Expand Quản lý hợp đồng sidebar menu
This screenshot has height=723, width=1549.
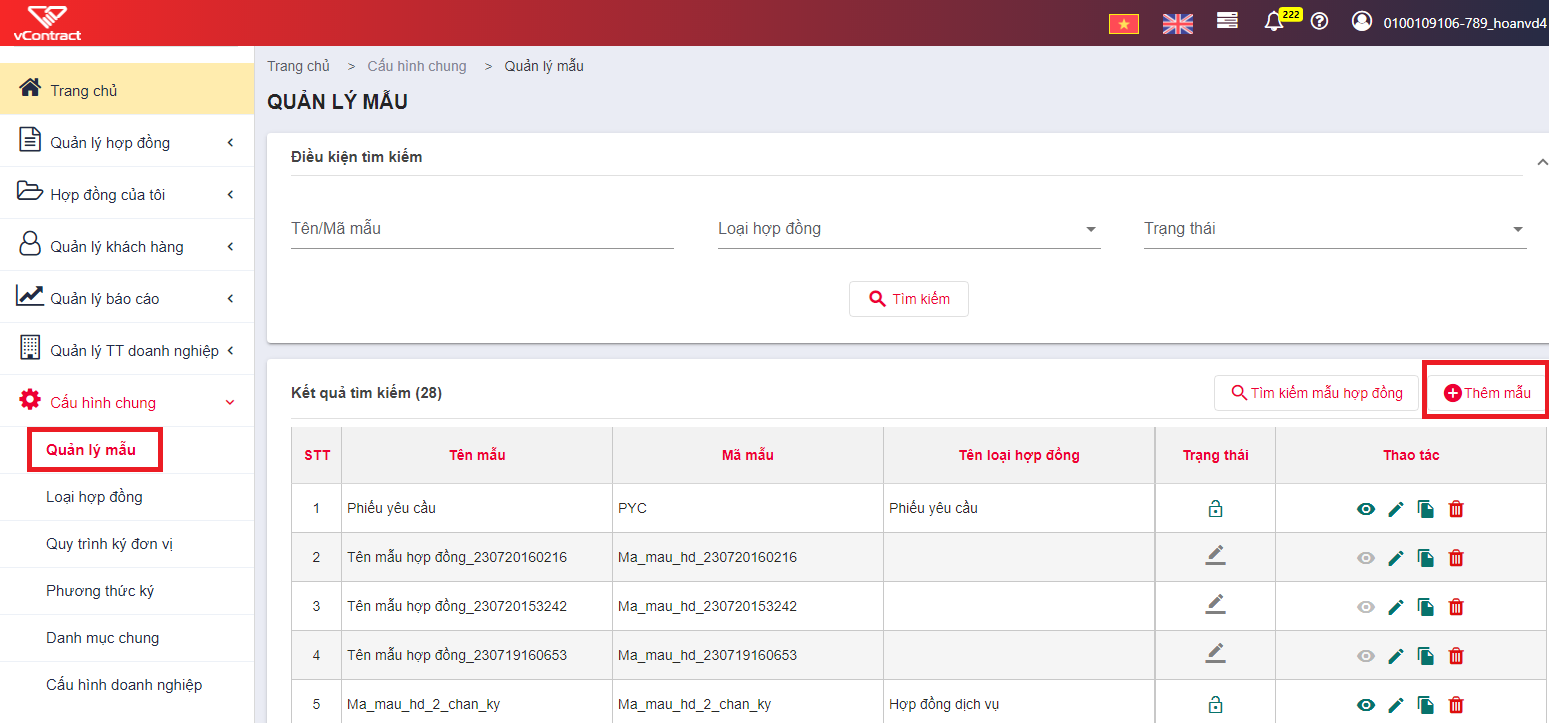point(127,143)
